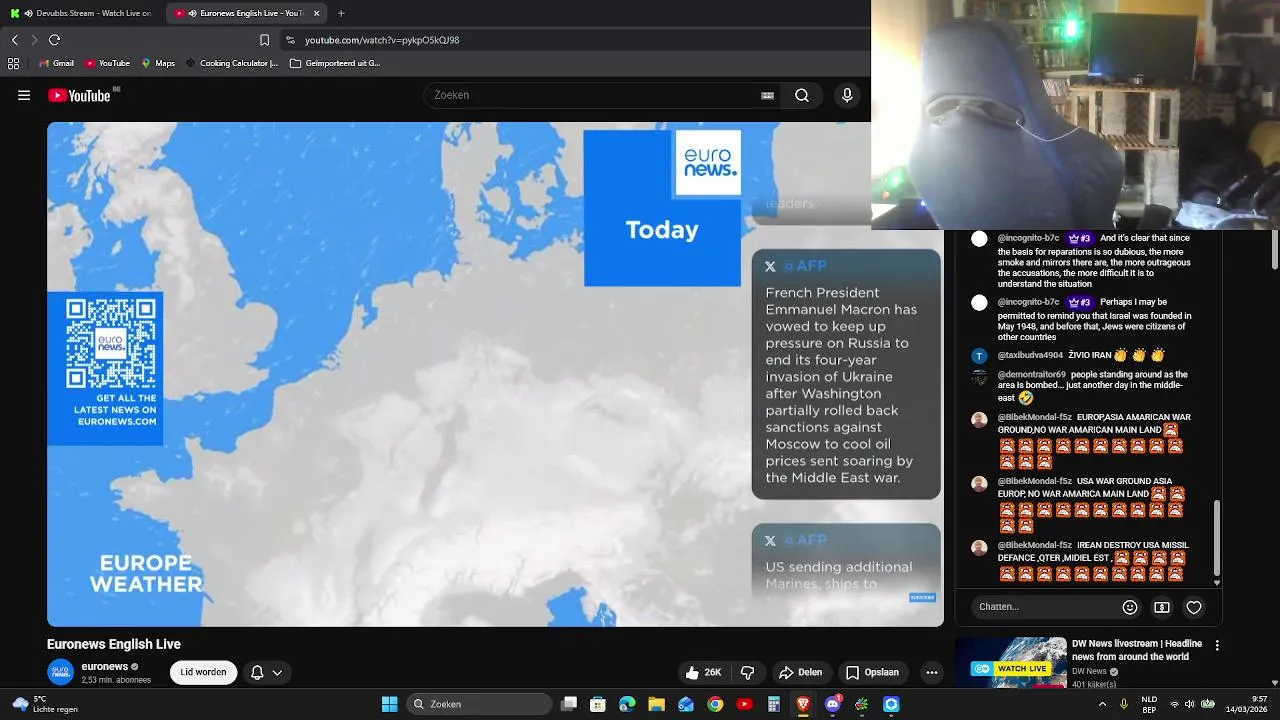Toggle notification bell for euronews
The width and height of the screenshot is (1280, 720).
pos(257,673)
